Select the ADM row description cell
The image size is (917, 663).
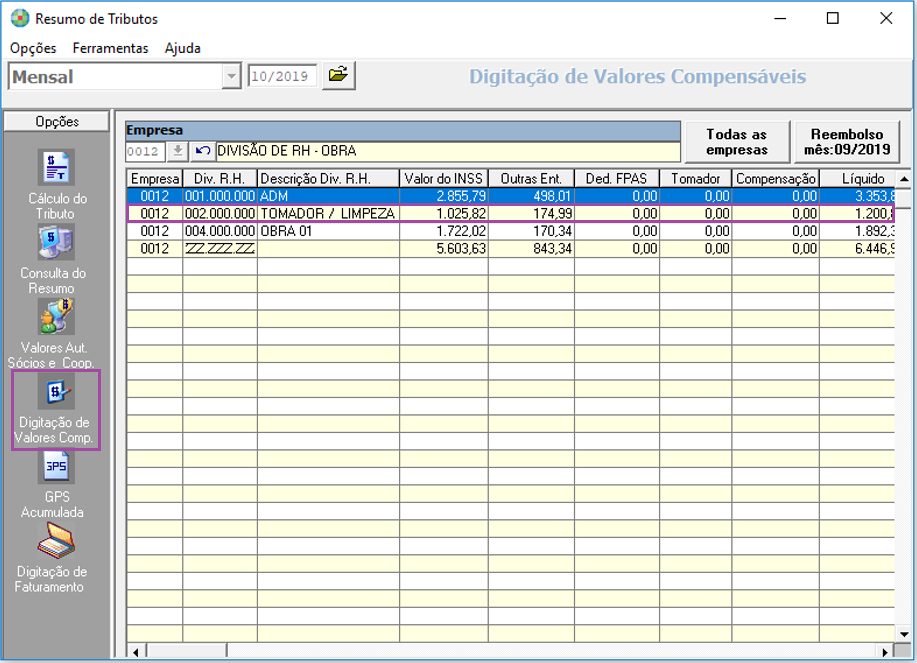coord(328,196)
